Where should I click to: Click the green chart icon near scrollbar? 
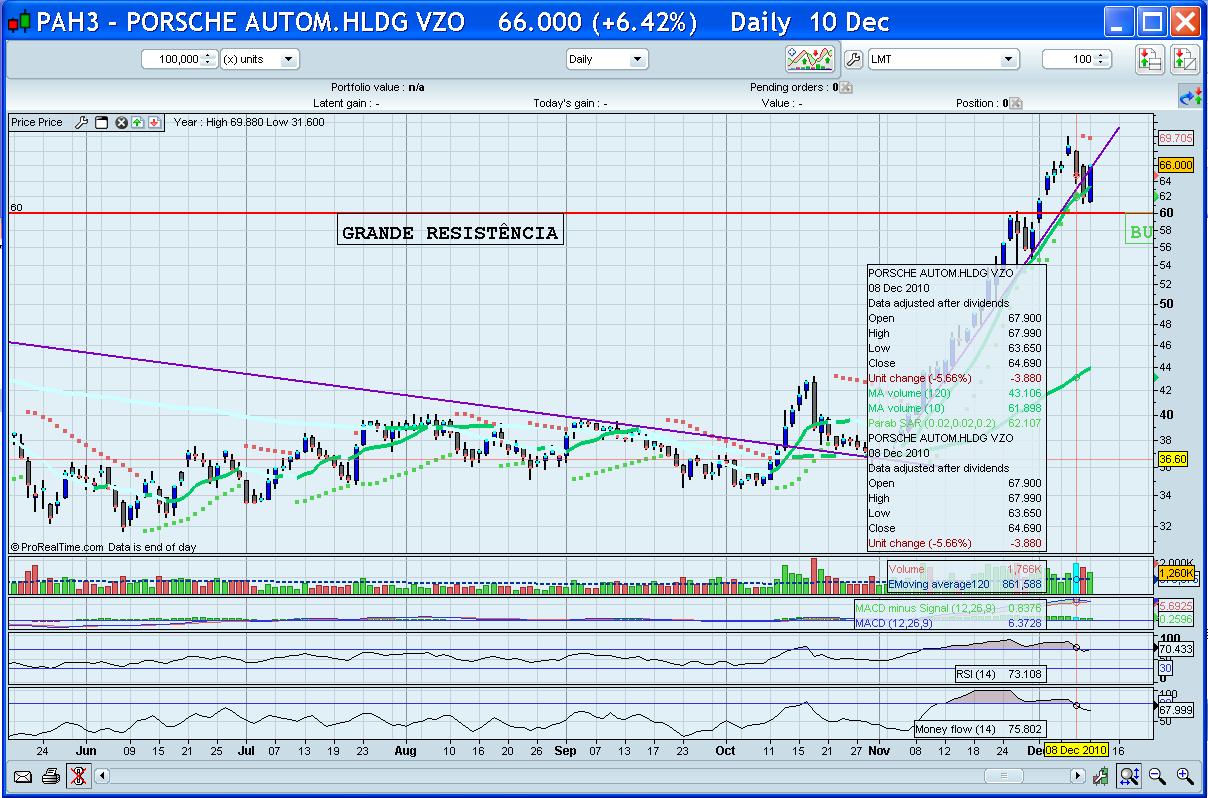[x=1101, y=775]
